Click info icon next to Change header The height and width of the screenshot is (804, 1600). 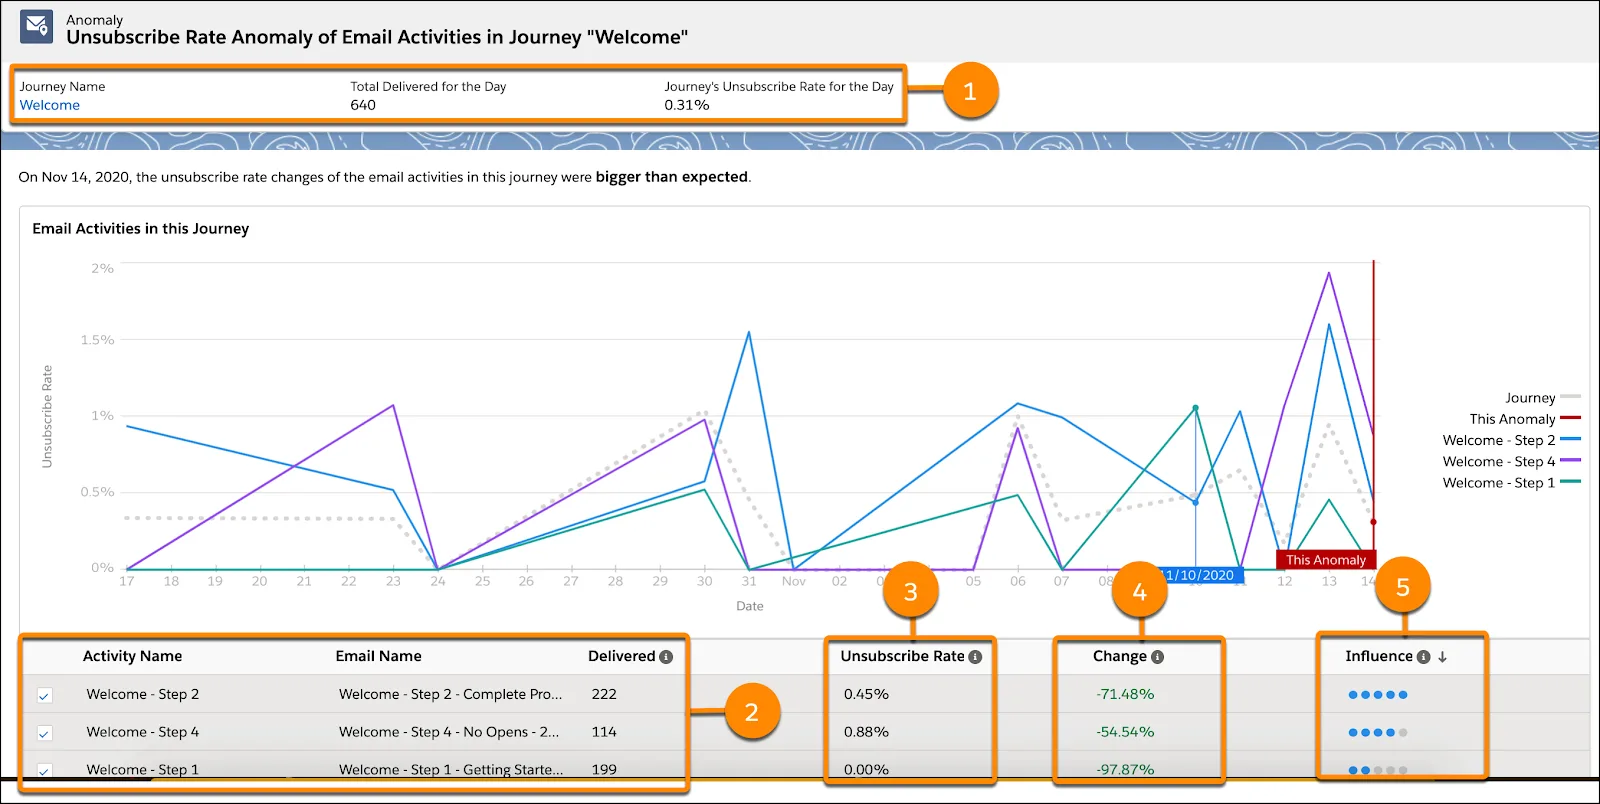(1157, 657)
